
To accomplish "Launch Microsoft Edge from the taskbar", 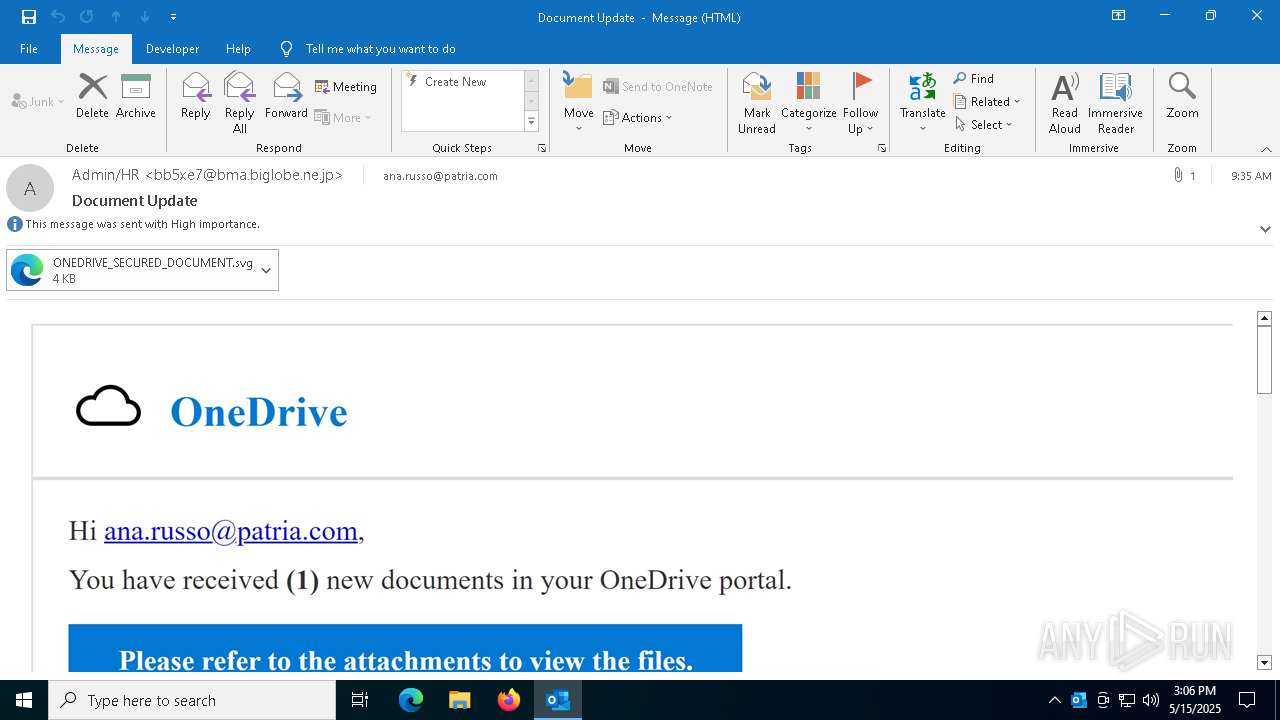I will [x=411, y=700].
